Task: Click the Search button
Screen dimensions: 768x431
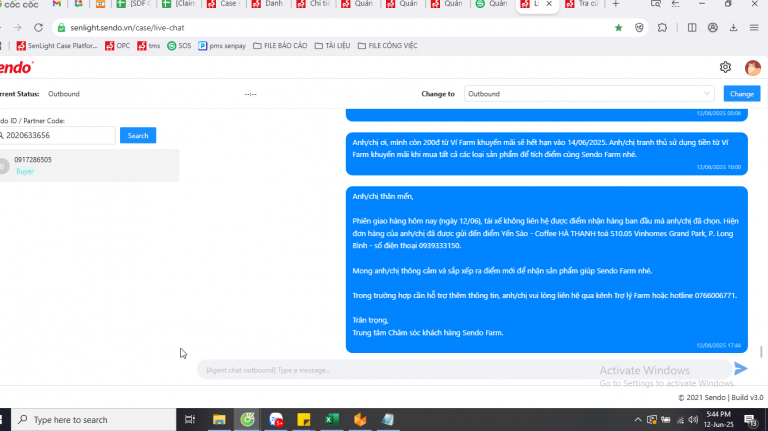Action: (138, 136)
